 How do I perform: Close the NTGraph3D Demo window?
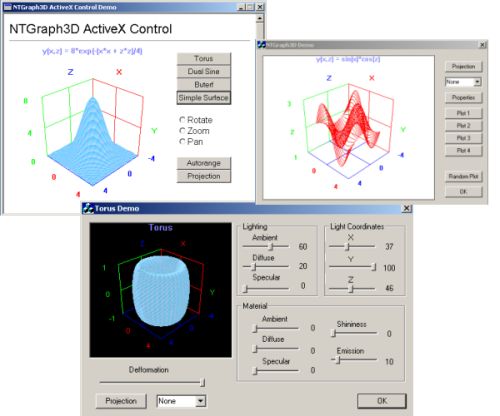pos(482,45)
